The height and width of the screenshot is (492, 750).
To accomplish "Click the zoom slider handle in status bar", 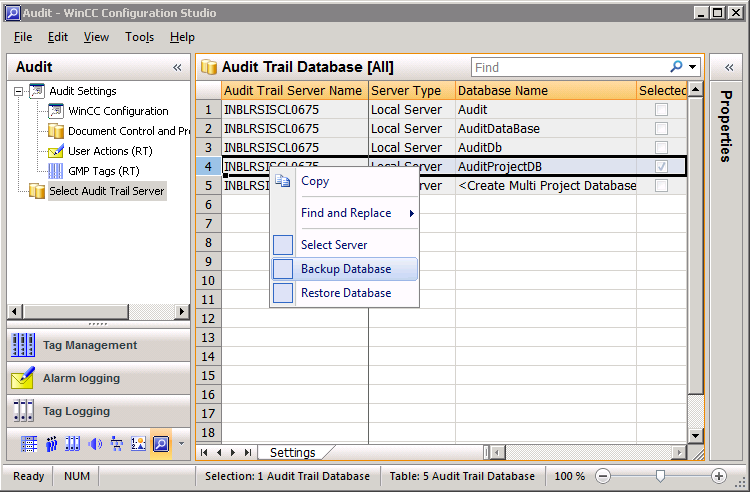I will 660,476.
